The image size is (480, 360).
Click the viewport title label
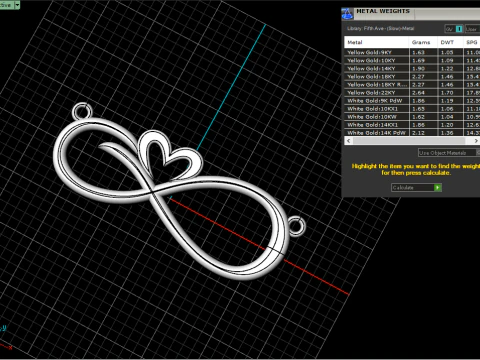[x=6, y=5]
